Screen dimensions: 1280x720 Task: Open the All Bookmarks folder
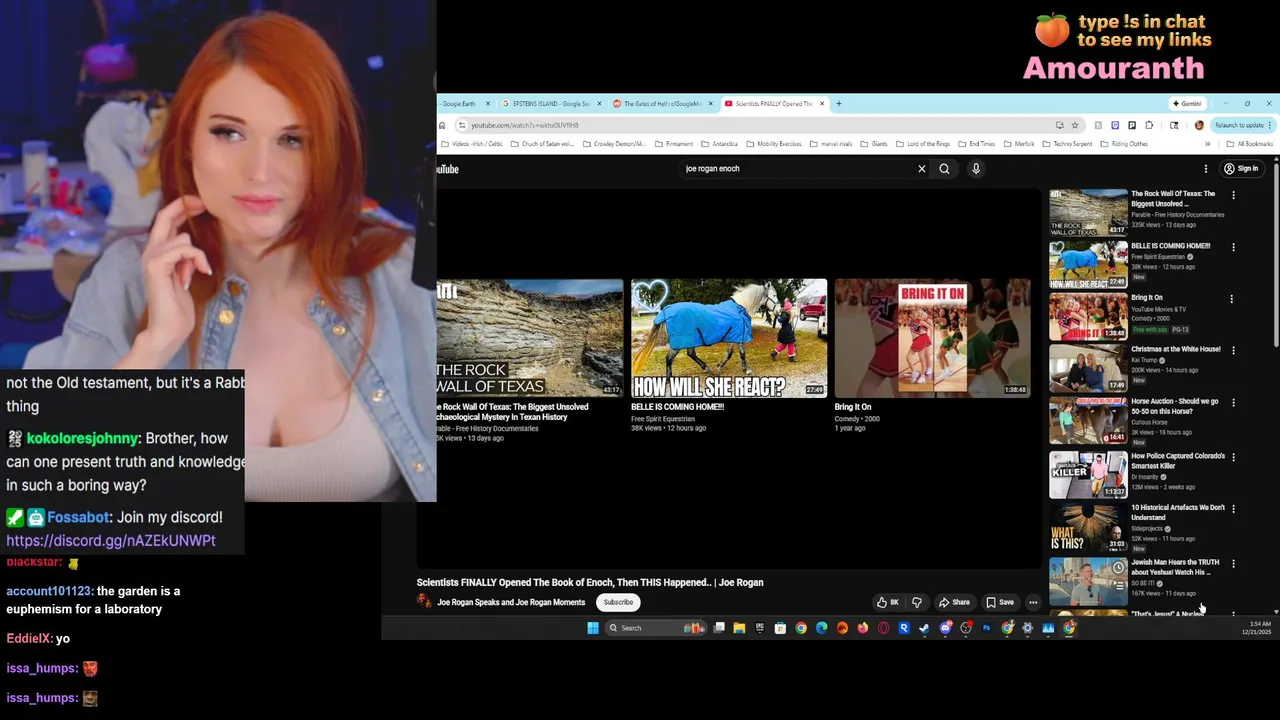[1250, 144]
